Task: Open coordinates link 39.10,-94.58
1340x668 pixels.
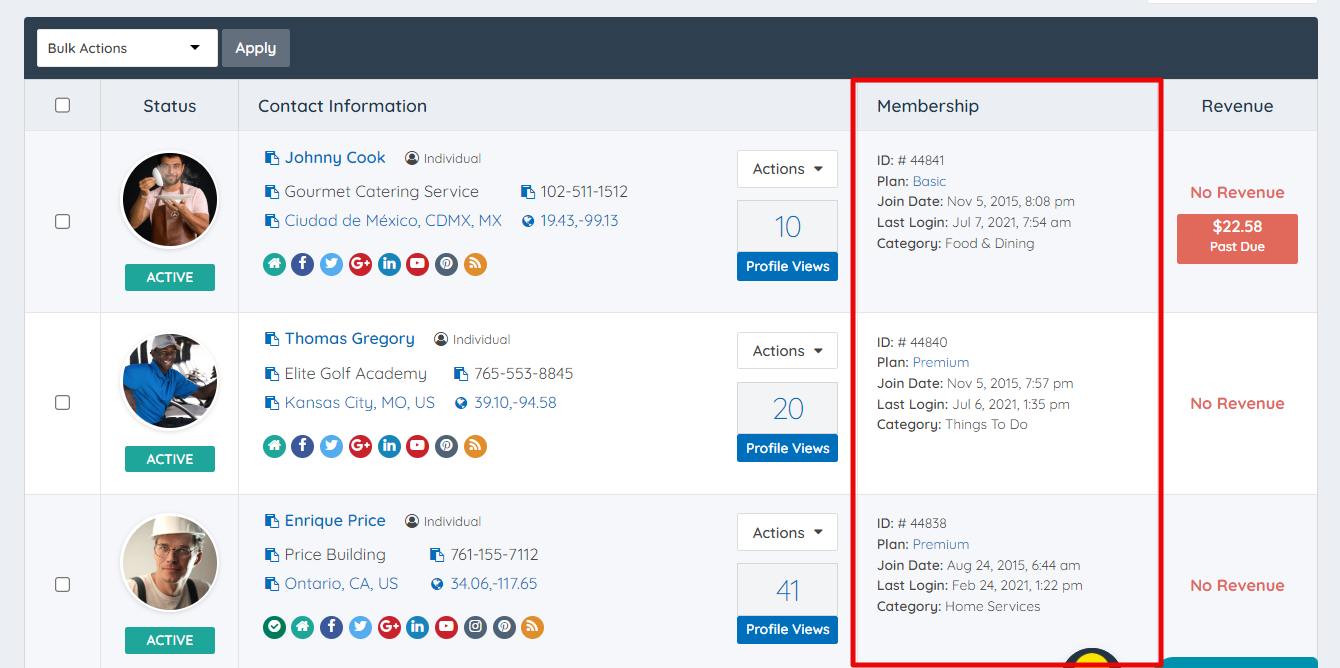Action: click(515, 403)
